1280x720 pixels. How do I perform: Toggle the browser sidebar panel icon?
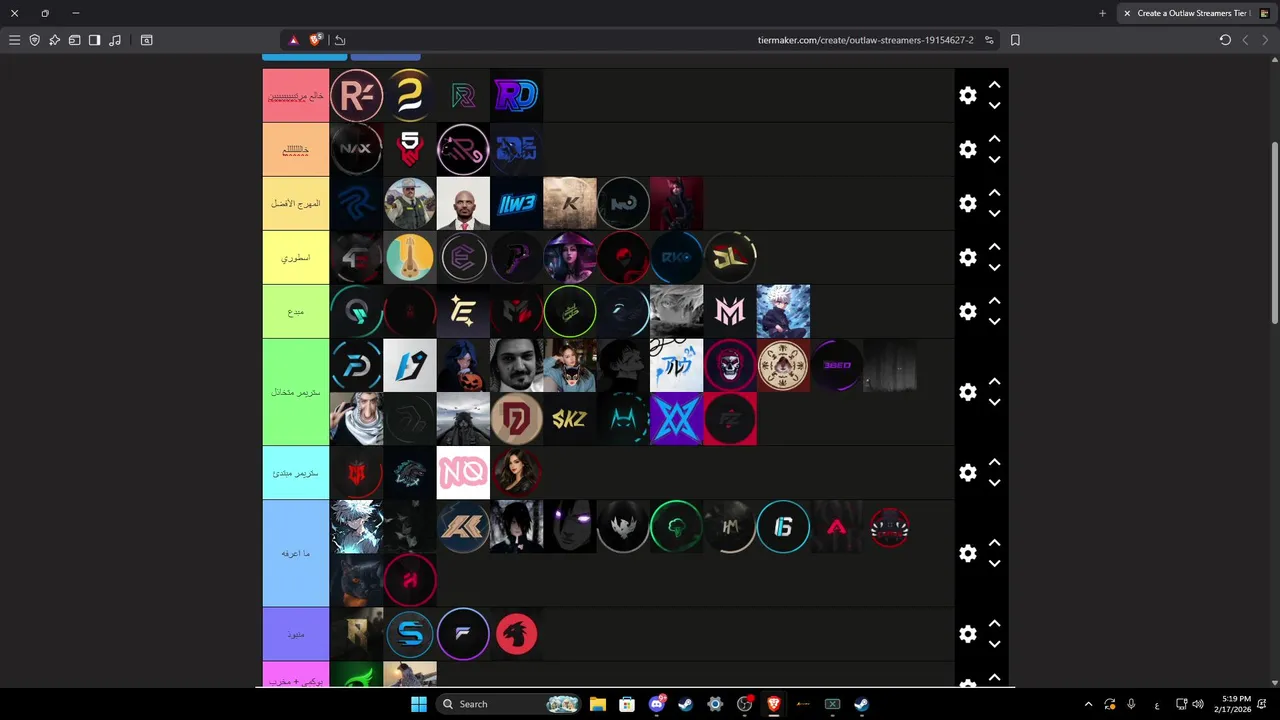pyautogui.click(x=94, y=40)
